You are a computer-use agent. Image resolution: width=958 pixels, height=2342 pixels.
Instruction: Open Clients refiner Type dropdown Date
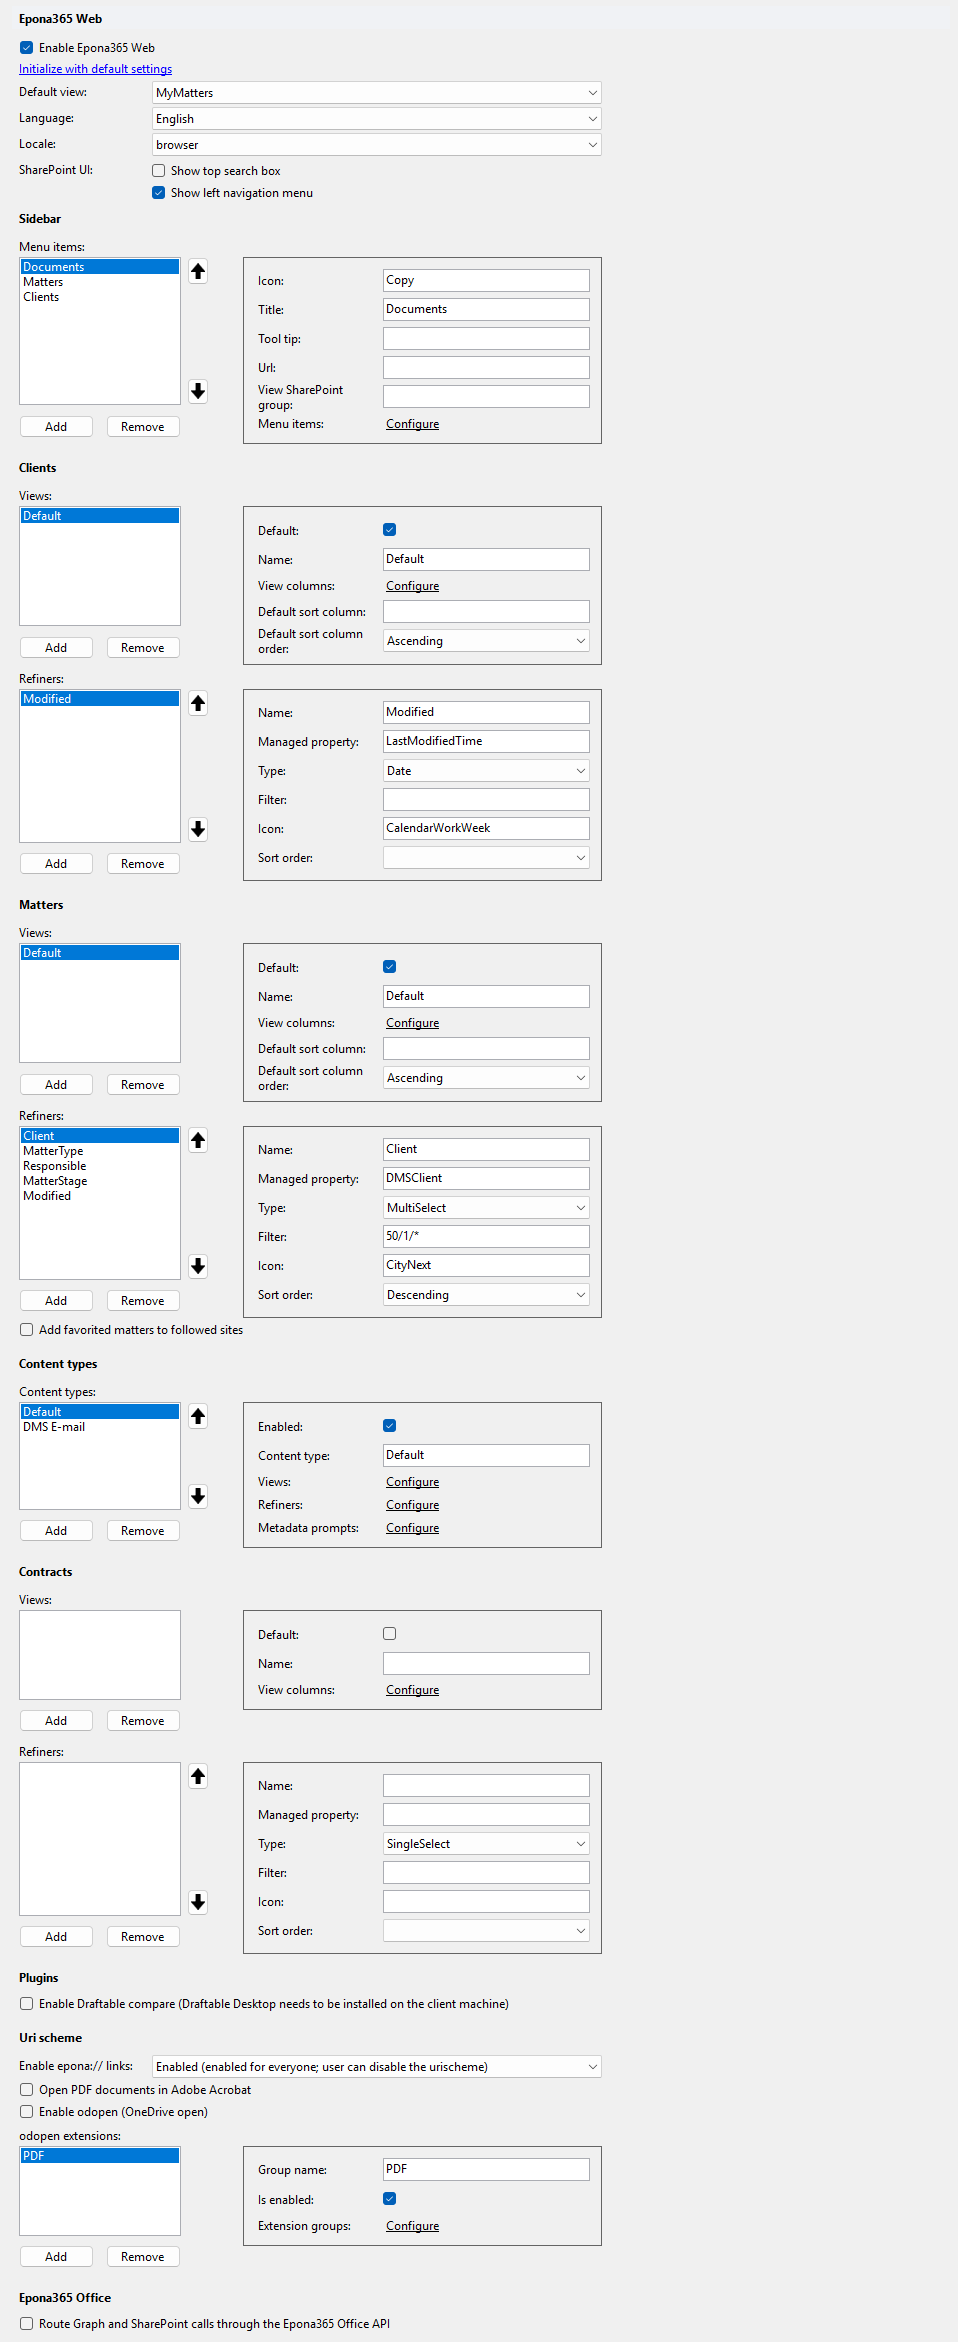pyautogui.click(x=486, y=771)
